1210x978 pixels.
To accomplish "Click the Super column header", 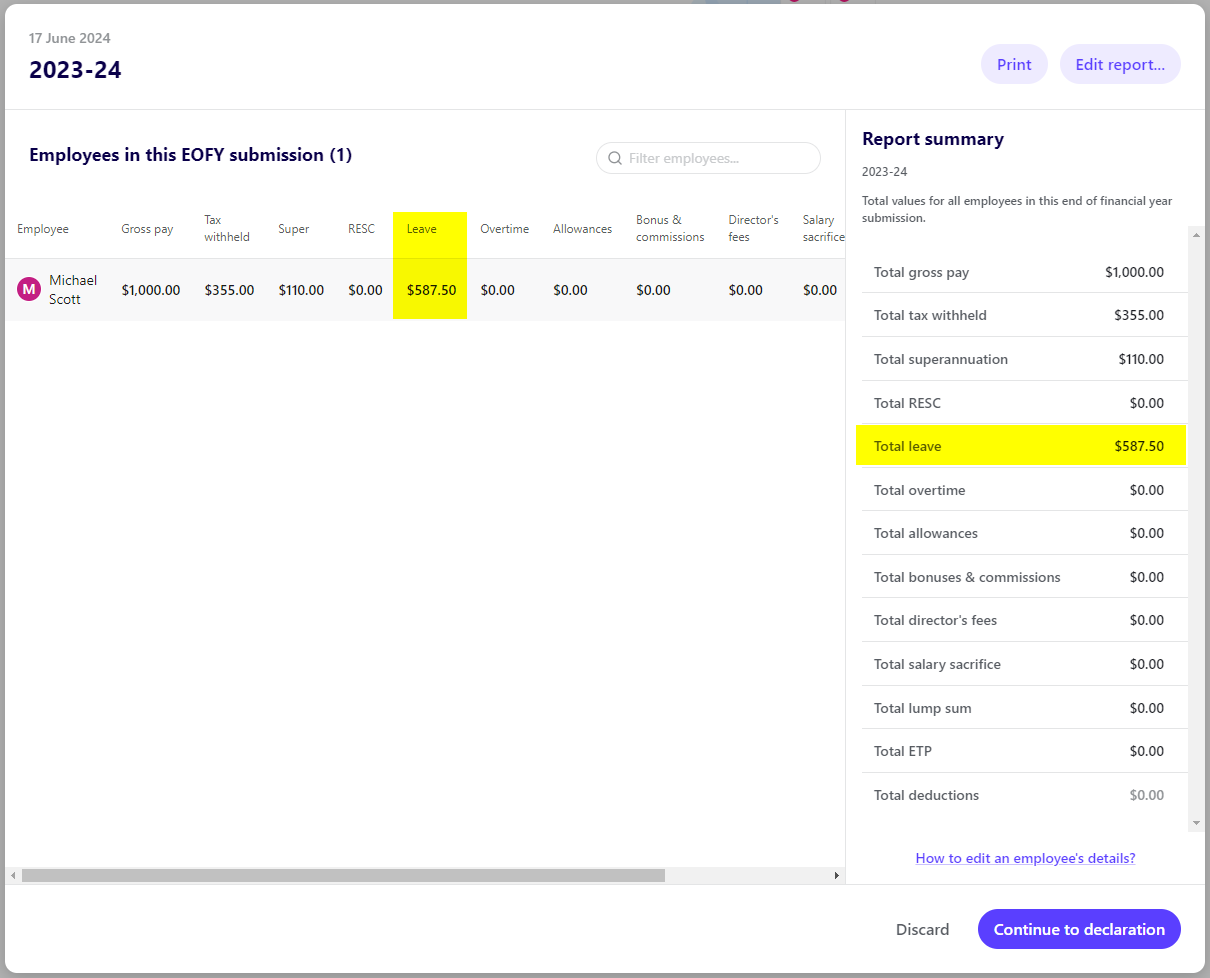I will coord(294,229).
